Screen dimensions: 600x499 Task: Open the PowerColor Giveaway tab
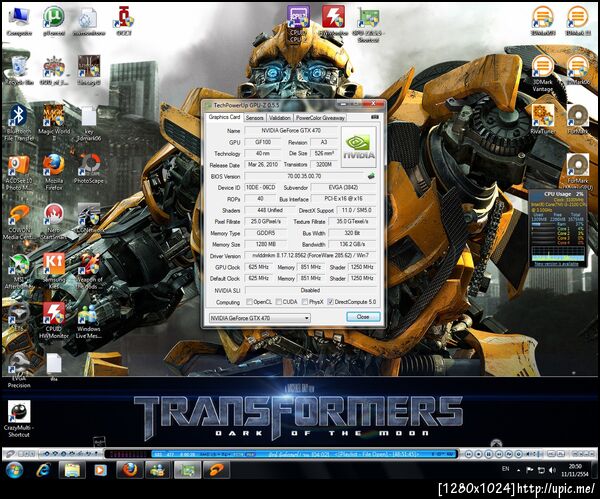point(320,117)
